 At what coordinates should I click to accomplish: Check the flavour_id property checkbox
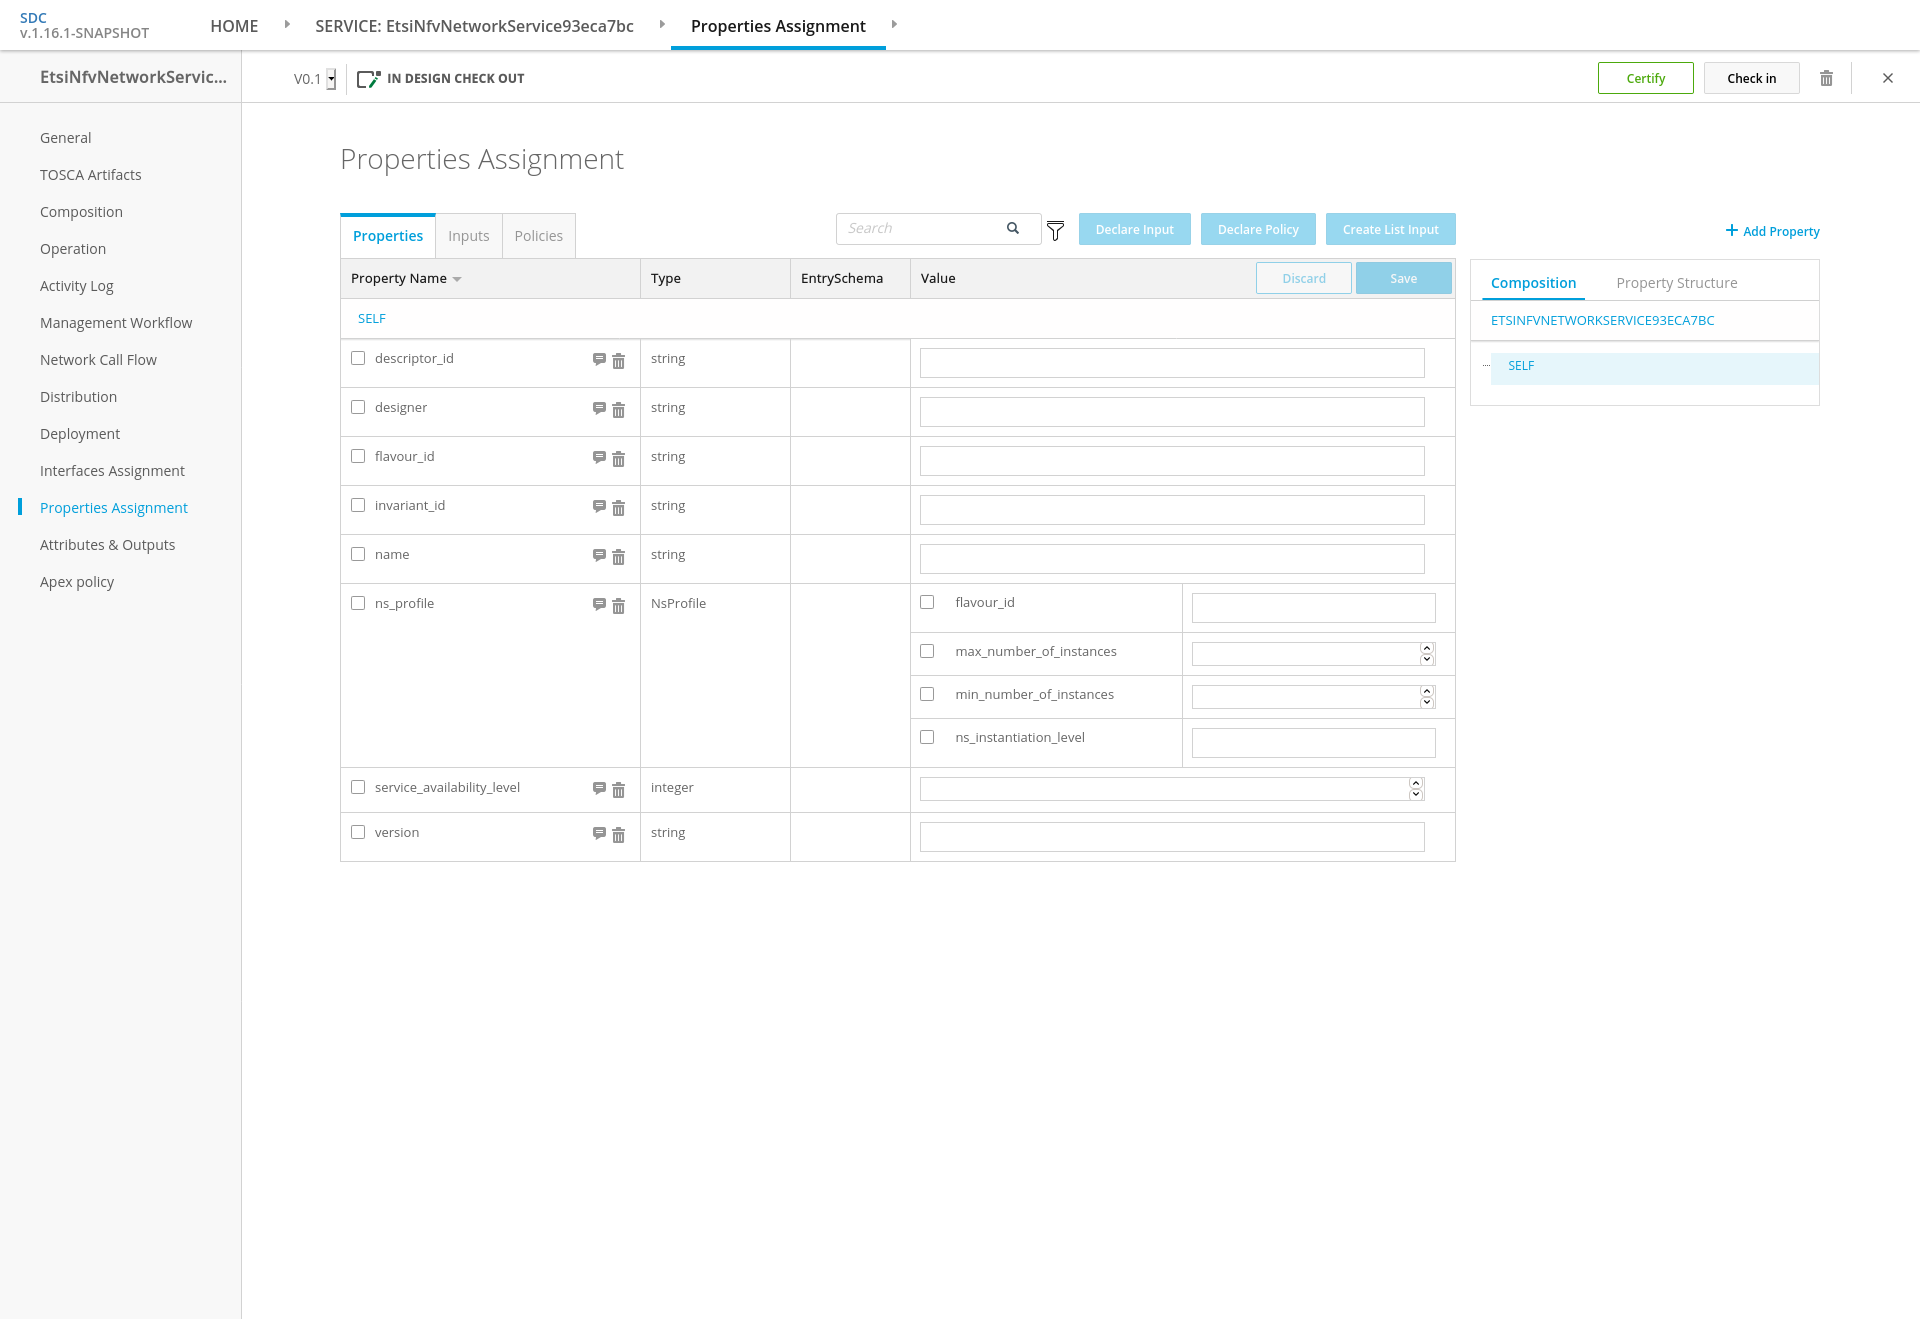[x=358, y=456]
